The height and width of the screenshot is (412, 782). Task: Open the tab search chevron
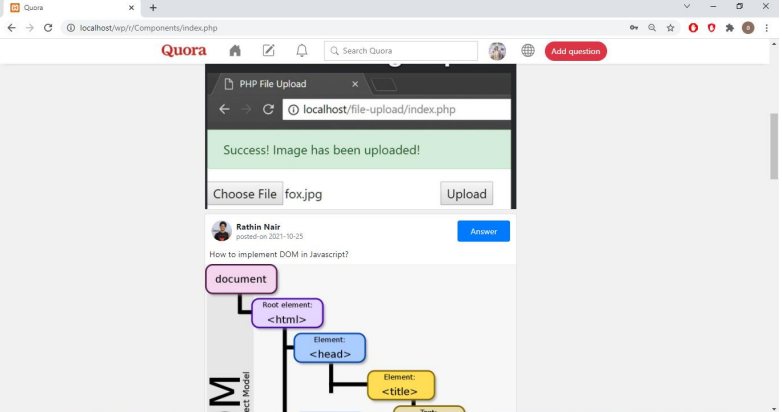click(x=687, y=6)
